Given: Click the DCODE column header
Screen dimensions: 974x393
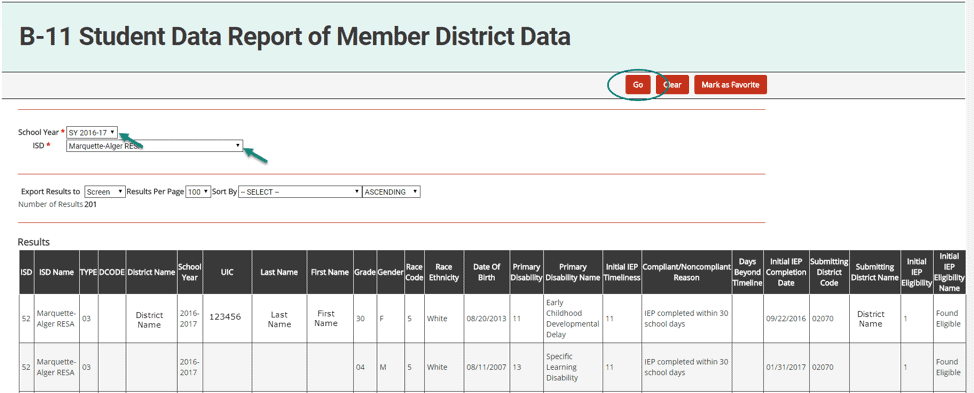Looking at the screenshot, I should pos(112,272).
